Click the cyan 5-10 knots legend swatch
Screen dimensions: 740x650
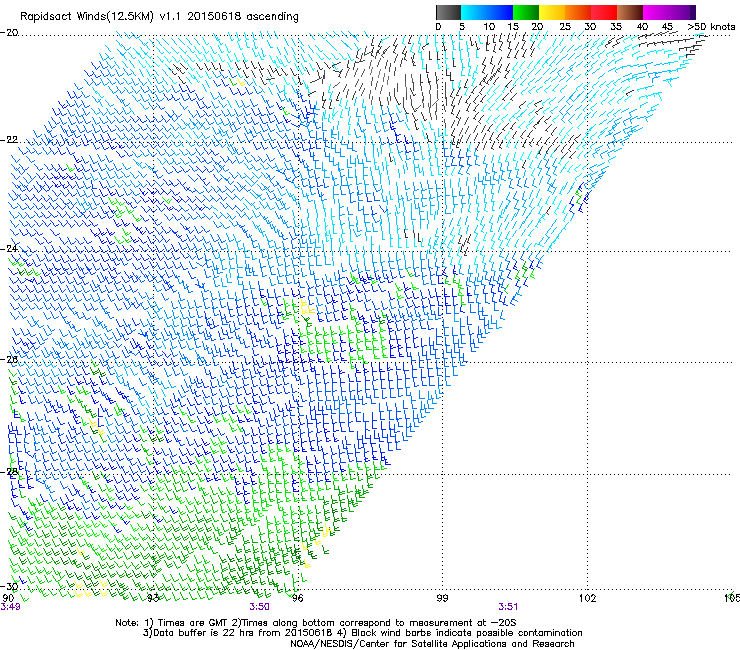474,12
